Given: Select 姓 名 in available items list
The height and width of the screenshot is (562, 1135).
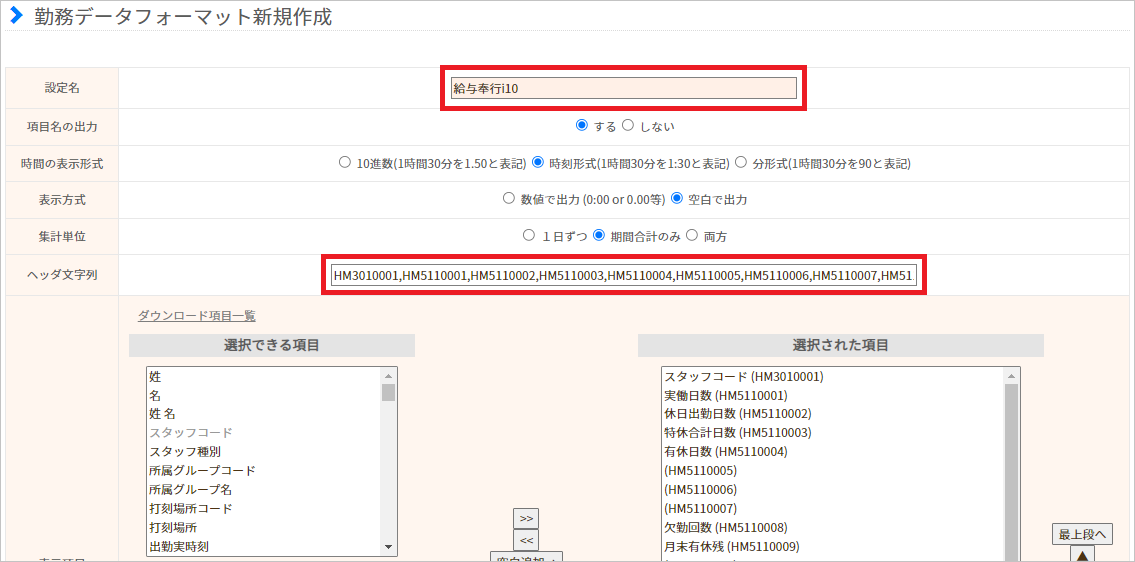Looking at the screenshot, I should [x=264, y=414].
